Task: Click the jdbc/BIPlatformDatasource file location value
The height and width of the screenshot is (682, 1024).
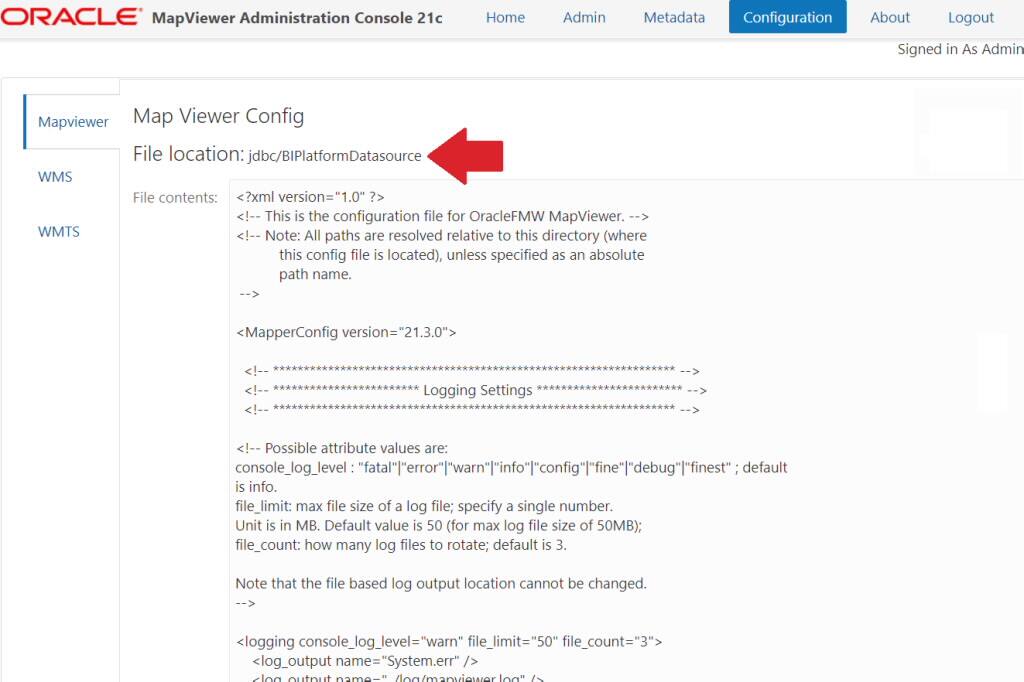Action: (x=334, y=156)
